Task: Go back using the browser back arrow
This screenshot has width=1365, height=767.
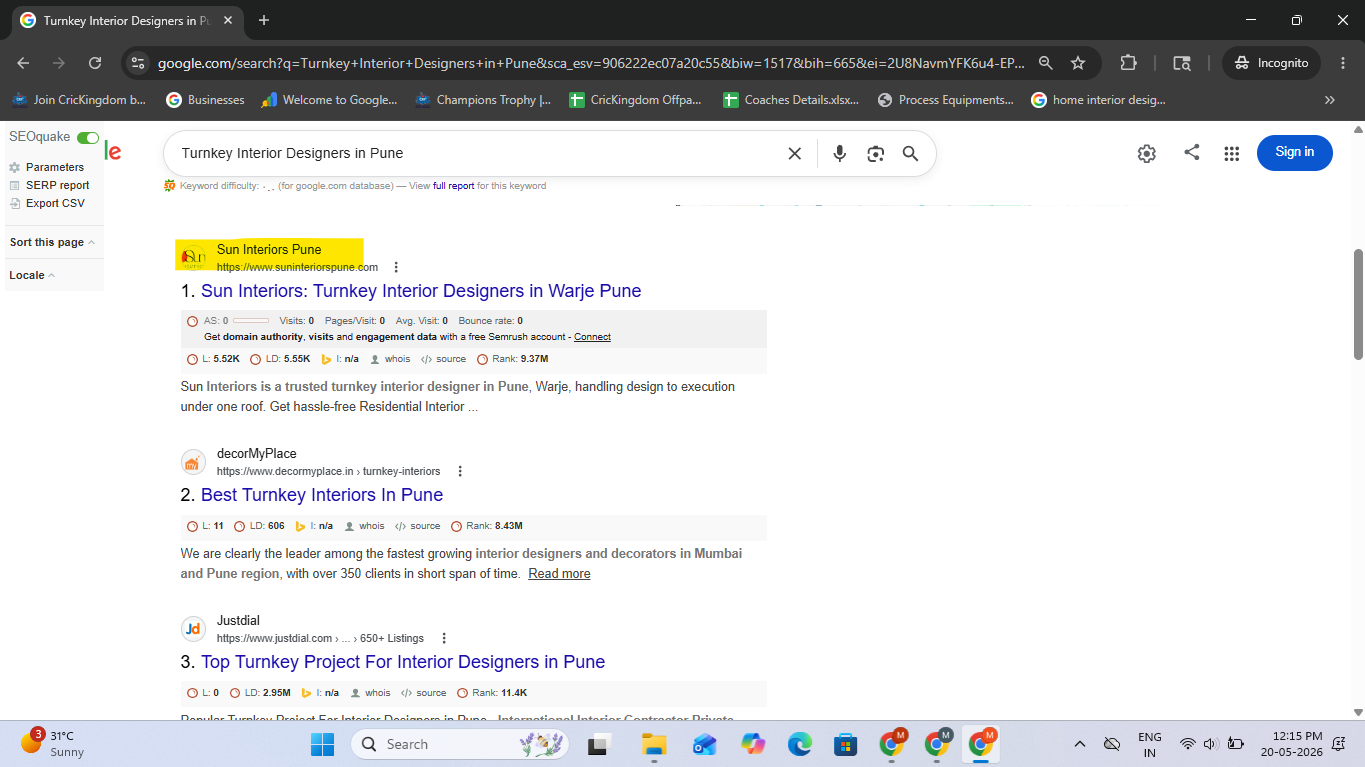Action: (23, 63)
